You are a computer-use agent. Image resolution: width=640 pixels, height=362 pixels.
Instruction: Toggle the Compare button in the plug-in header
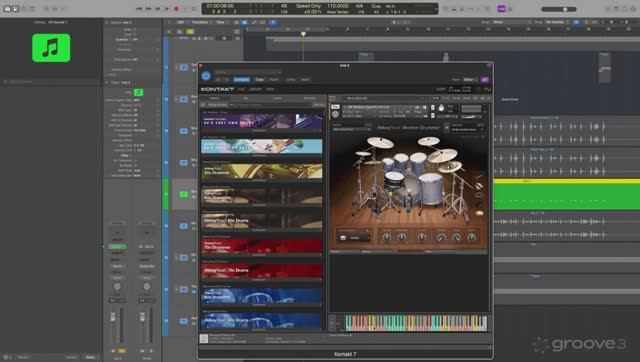[x=242, y=80]
